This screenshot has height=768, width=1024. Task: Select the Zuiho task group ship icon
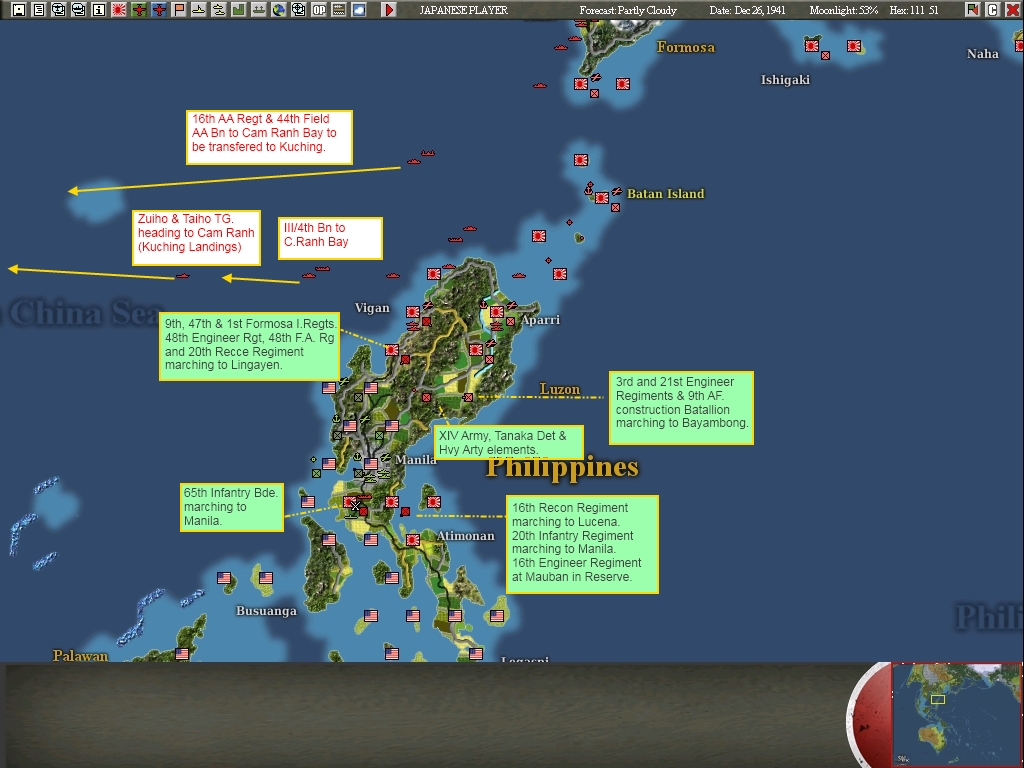pyautogui.click(x=183, y=276)
